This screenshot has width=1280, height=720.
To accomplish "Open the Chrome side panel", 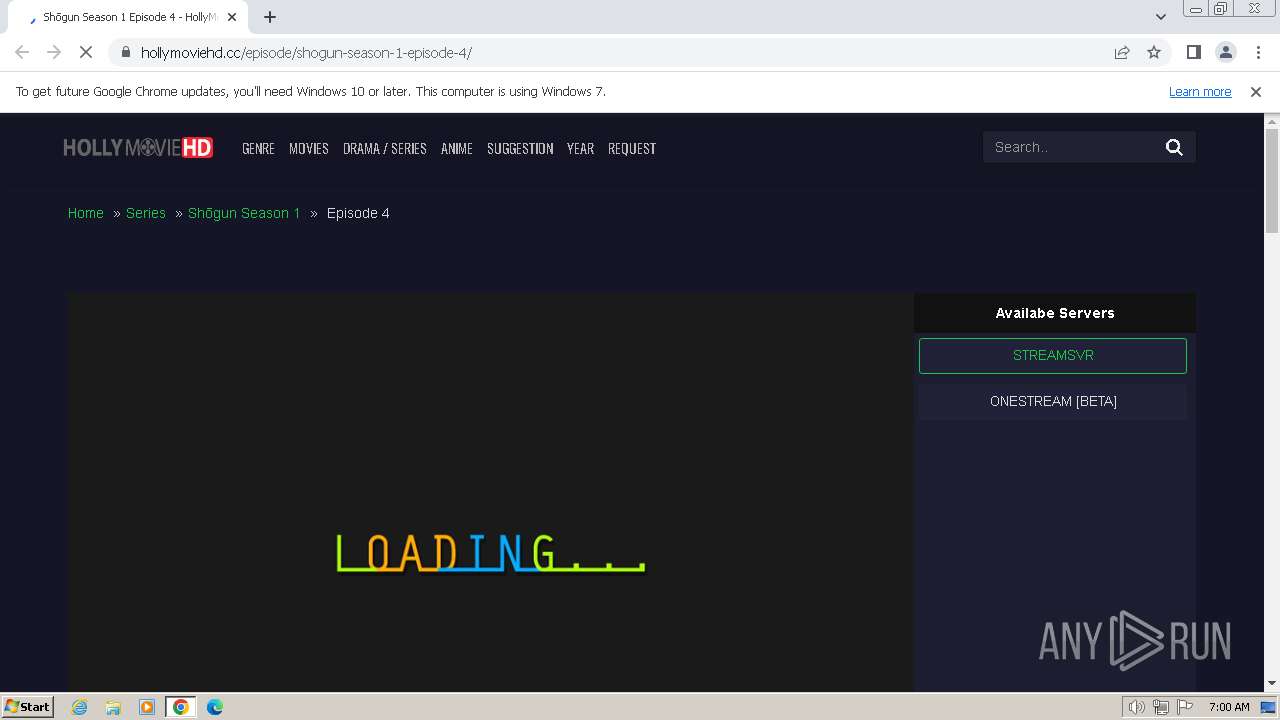I will pos(1193,52).
